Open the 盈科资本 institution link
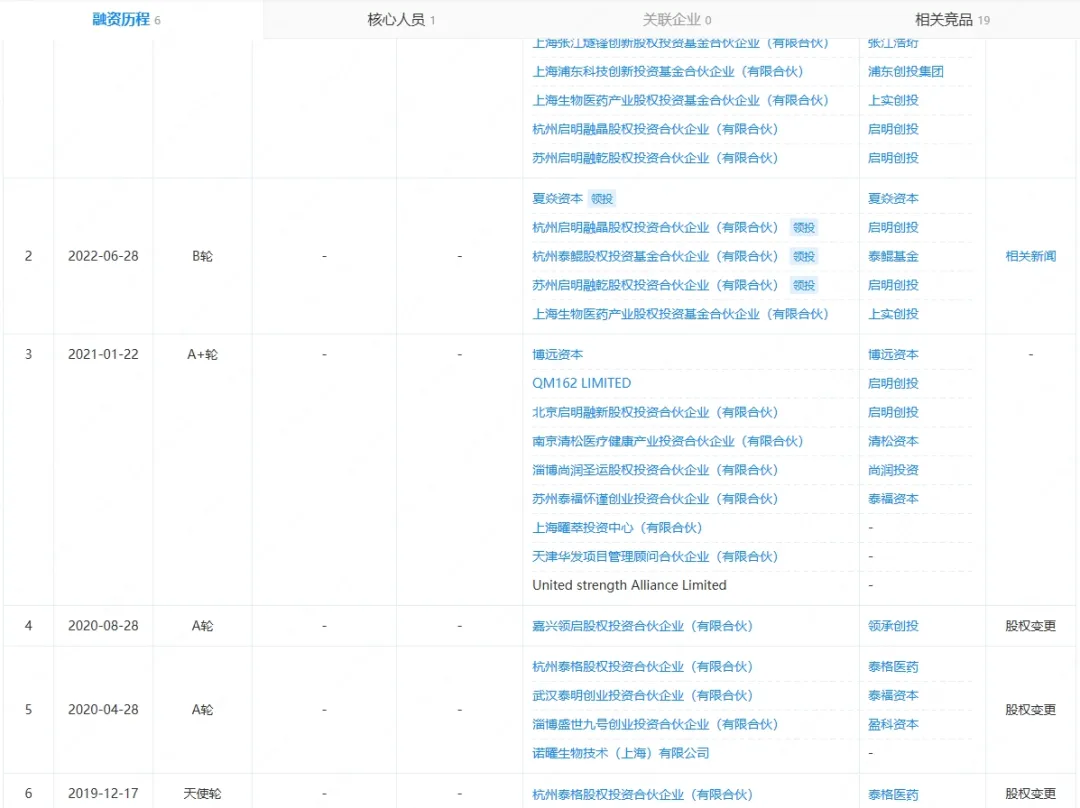1080x808 pixels. [892, 724]
